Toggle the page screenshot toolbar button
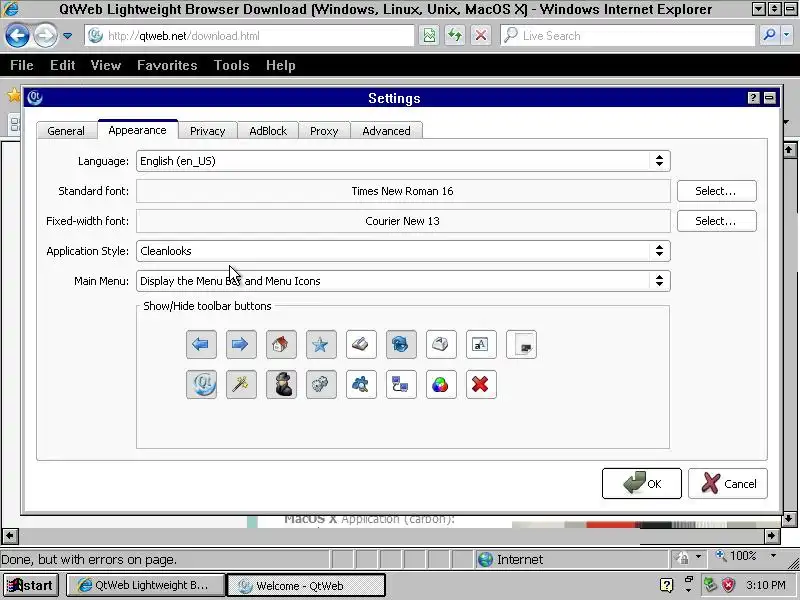Image resolution: width=800 pixels, height=600 pixels. pos(521,344)
